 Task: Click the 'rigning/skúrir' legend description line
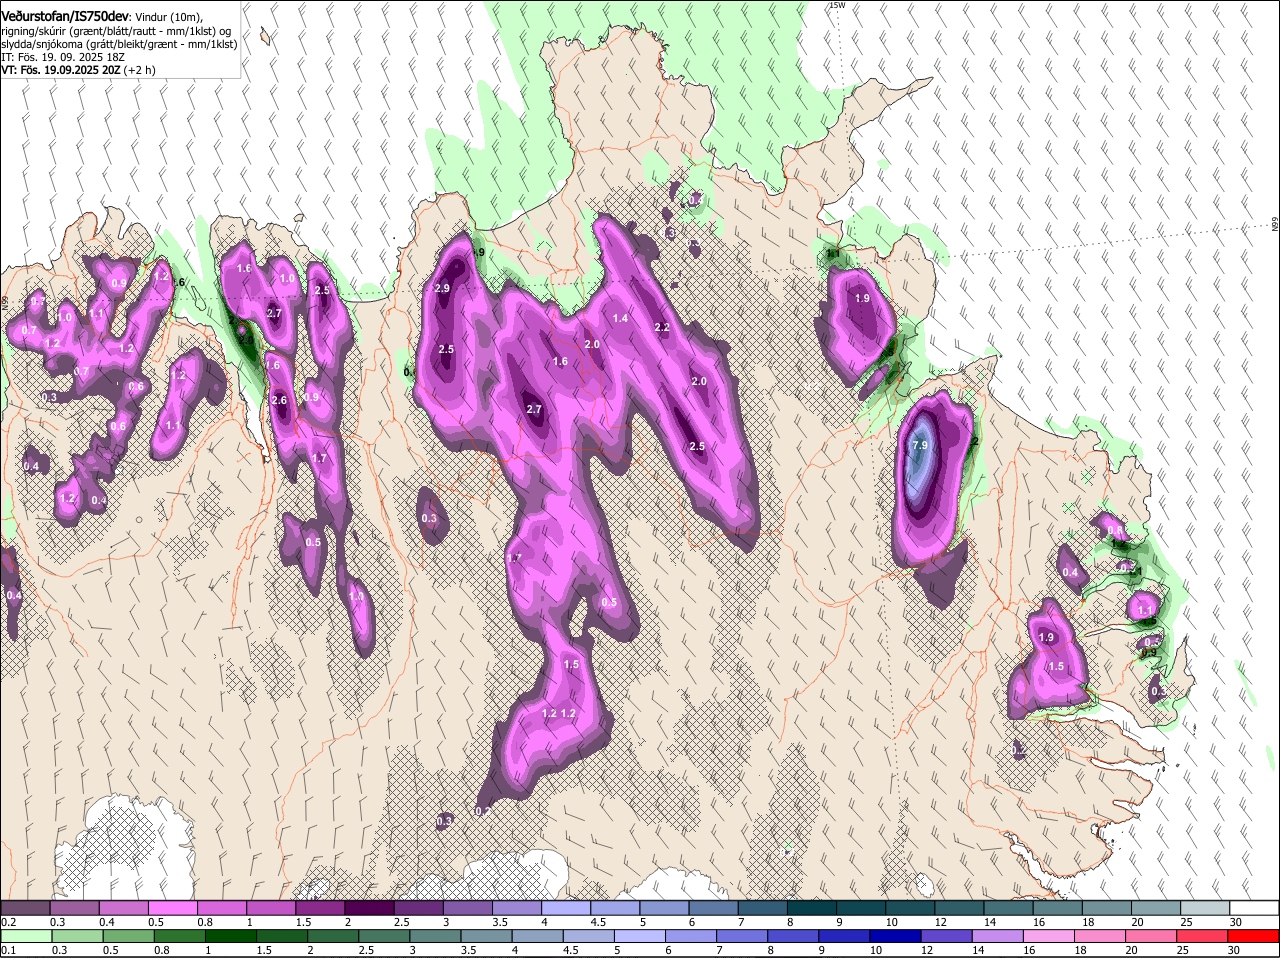click(x=118, y=30)
